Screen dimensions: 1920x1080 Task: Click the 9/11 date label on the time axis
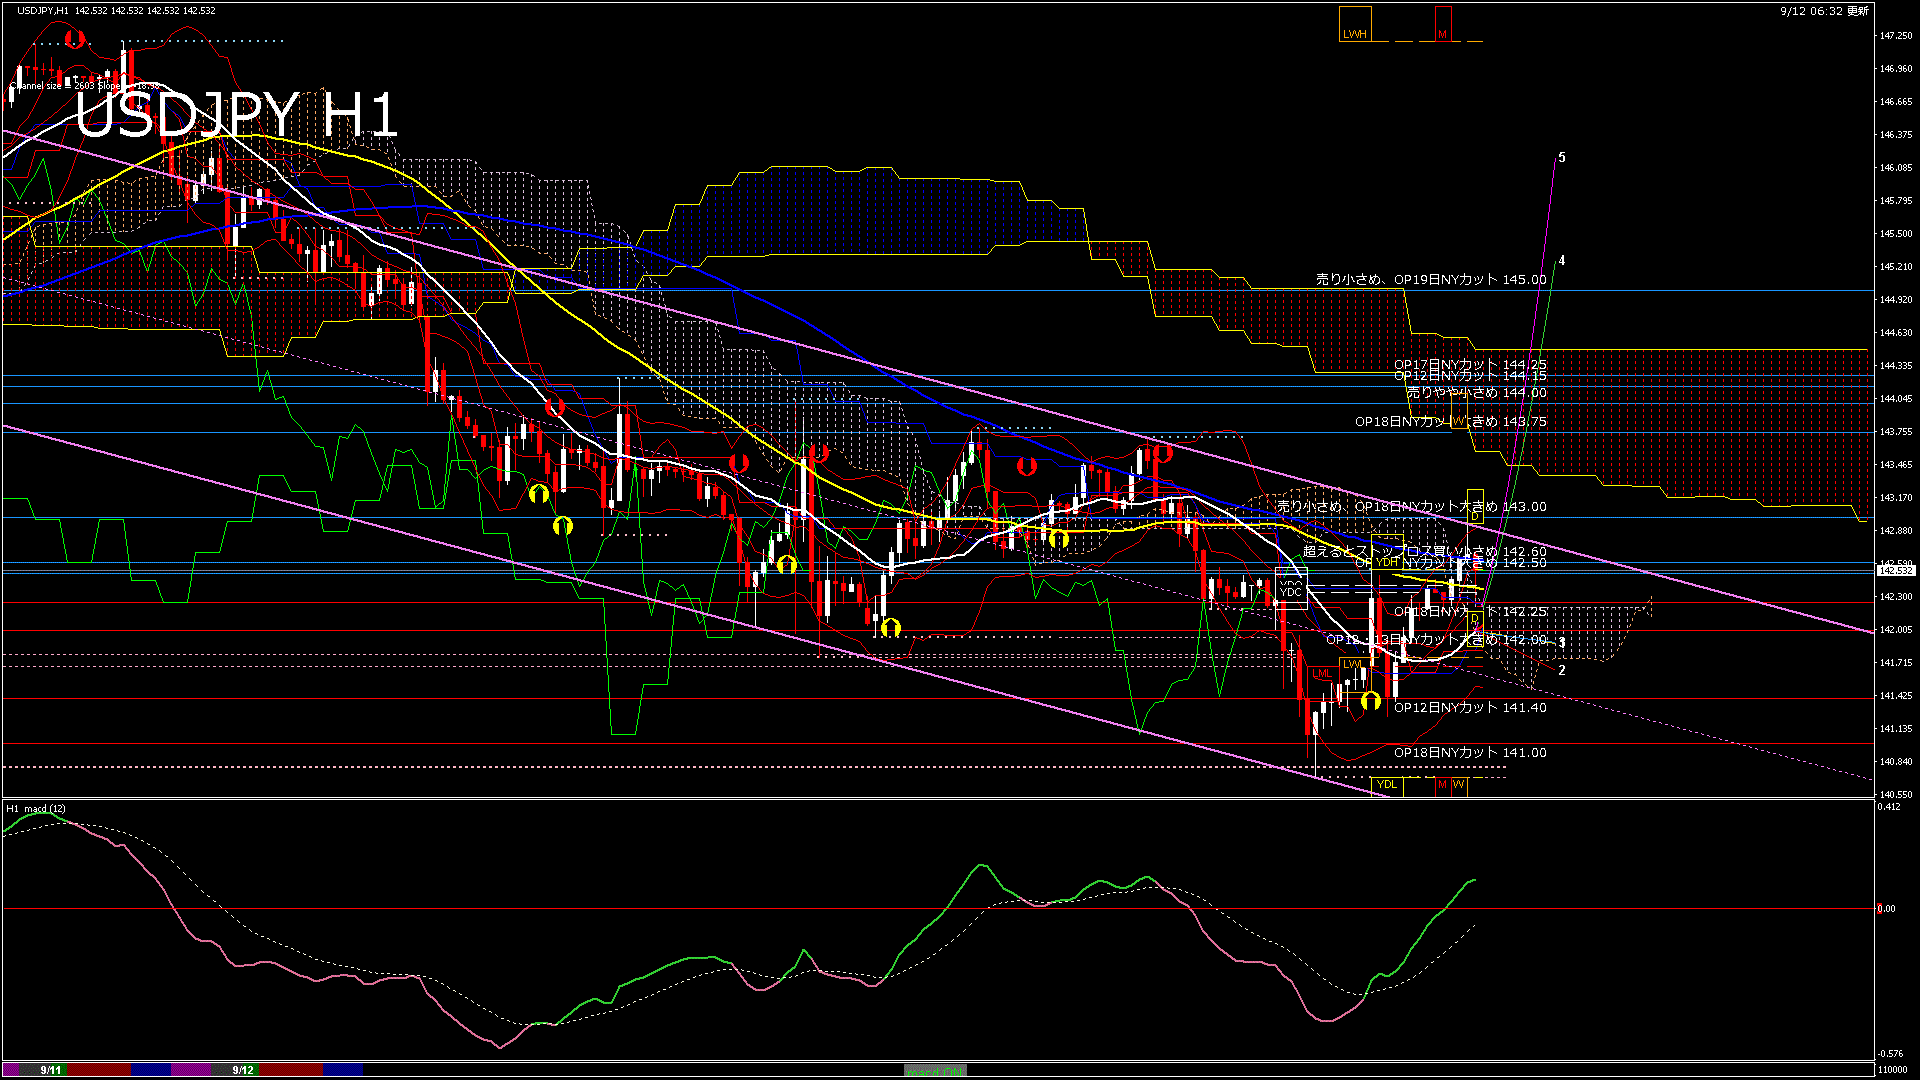point(51,1070)
